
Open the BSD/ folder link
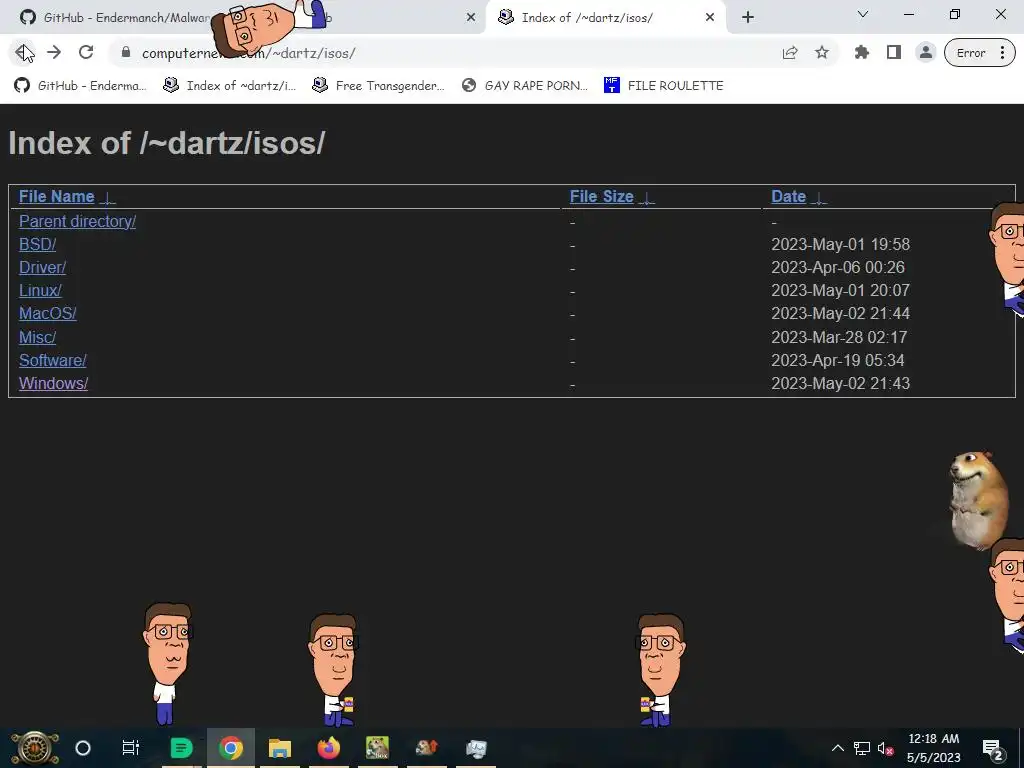pos(37,244)
